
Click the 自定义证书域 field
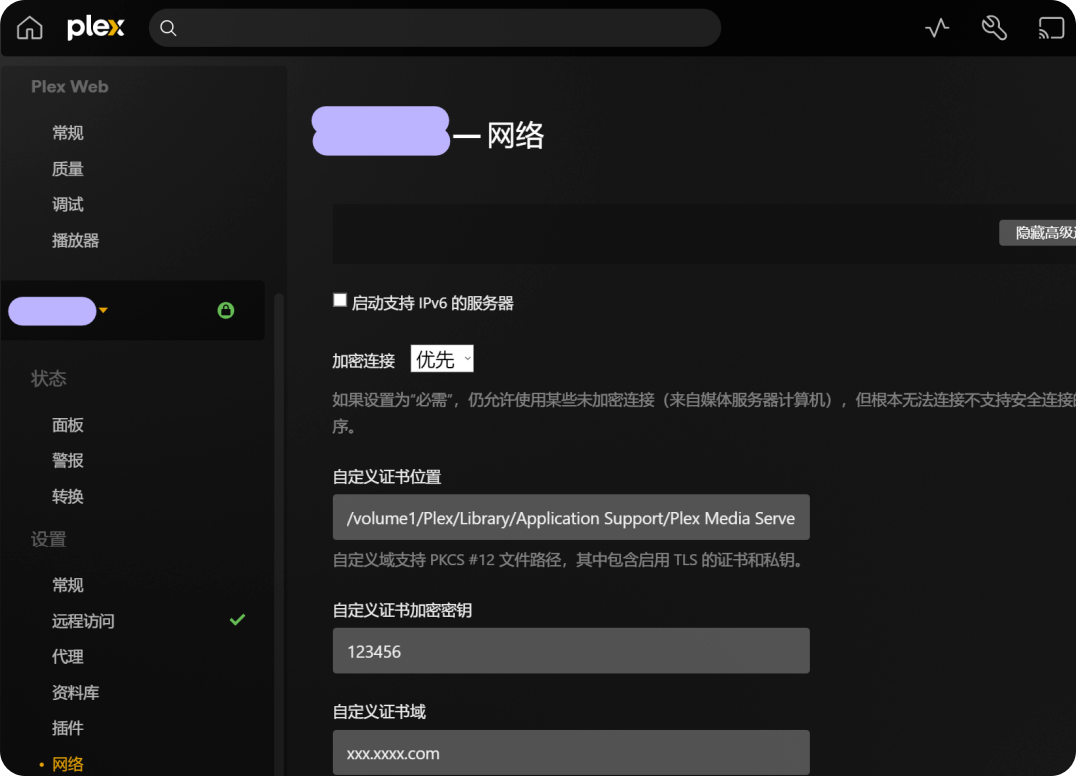tap(571, 752)
